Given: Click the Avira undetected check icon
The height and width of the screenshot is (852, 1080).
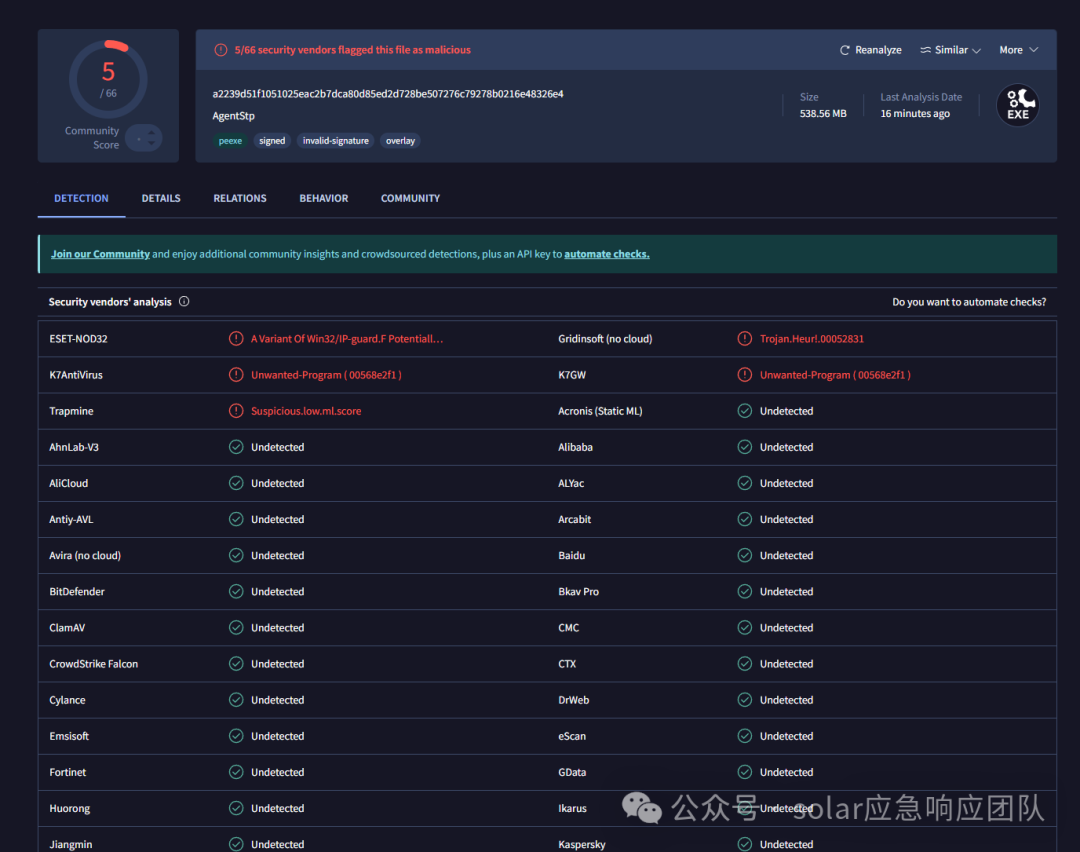Looking at the screenshot, I should coord(236,555).
